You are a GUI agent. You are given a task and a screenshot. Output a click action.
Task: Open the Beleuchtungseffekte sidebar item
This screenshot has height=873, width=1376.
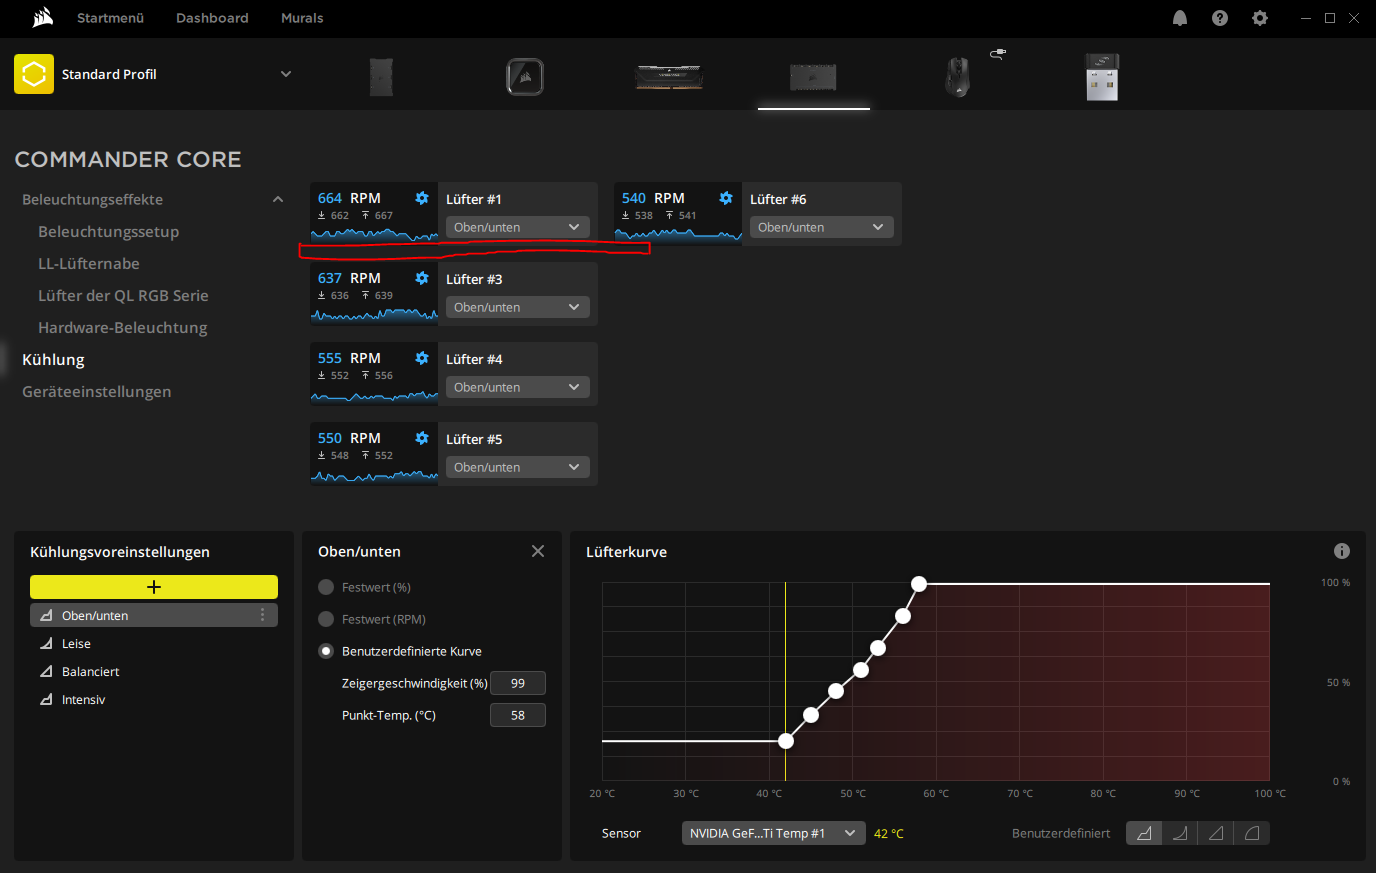pos(92,199)
